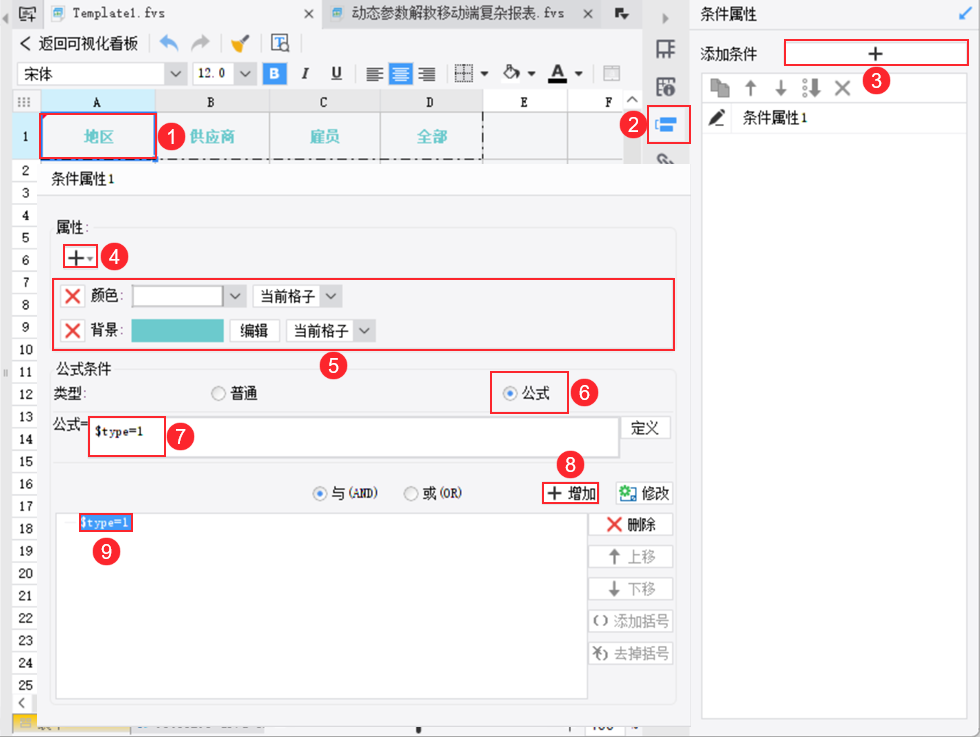Choose the 与(AND) radio option
Image resolution: width=980 pixels, height=737 pixels.
coord(319,493)
